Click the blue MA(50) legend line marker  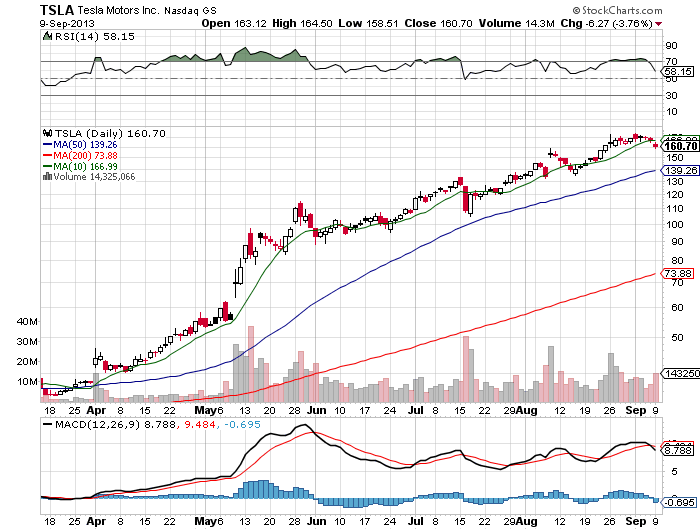pyautogui.click(x=47, y=145)
